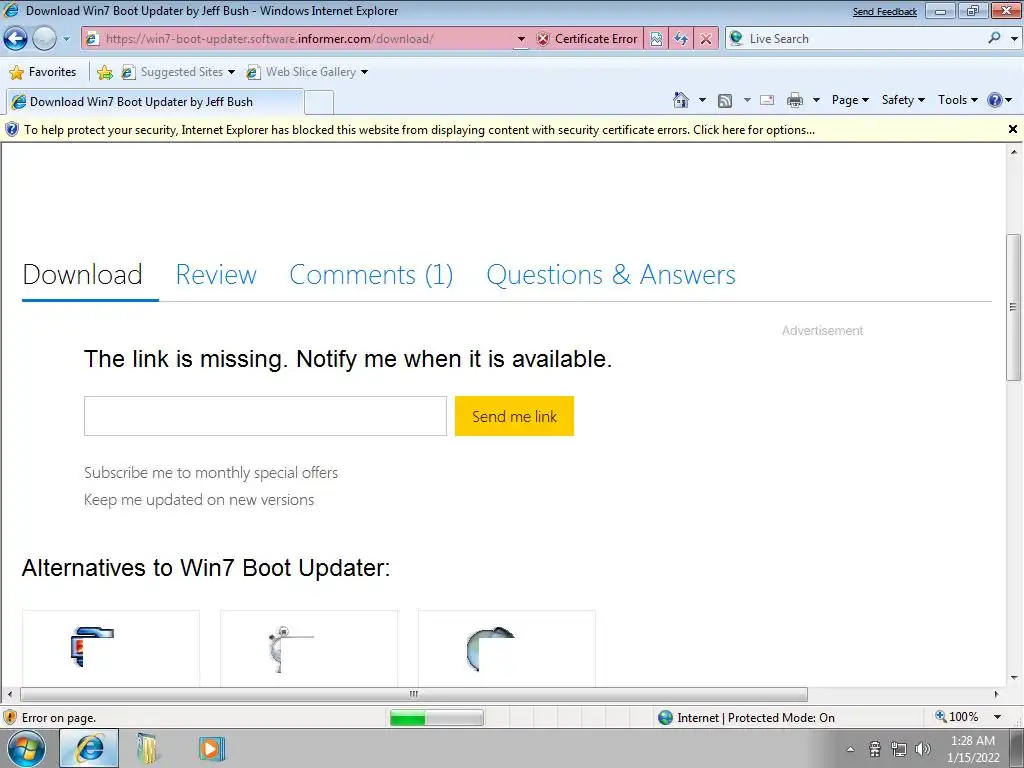Open the recent pages dropdown arrow
This screenshot has height=768, width=1024.
(x=66, y=39)
